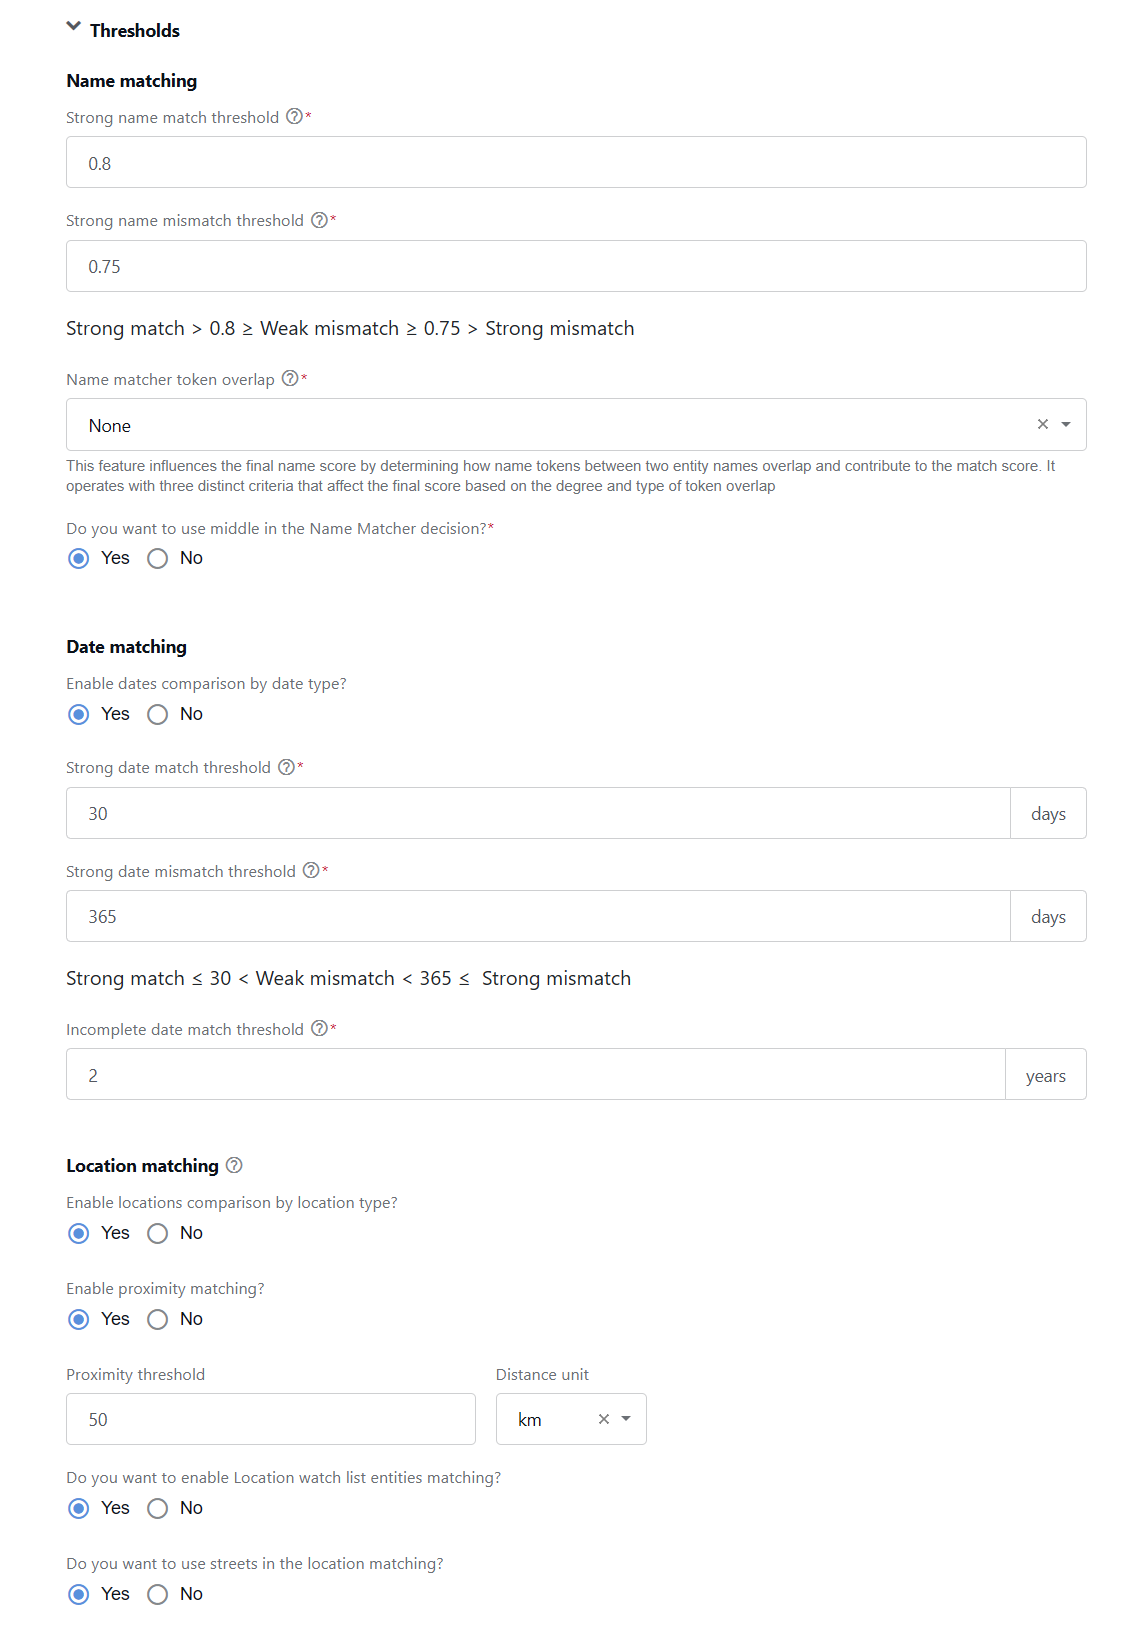The image size is (1145, 1644).
Task: Open help for Strong name mismatch threshold
Action: [x=319, y=220]
